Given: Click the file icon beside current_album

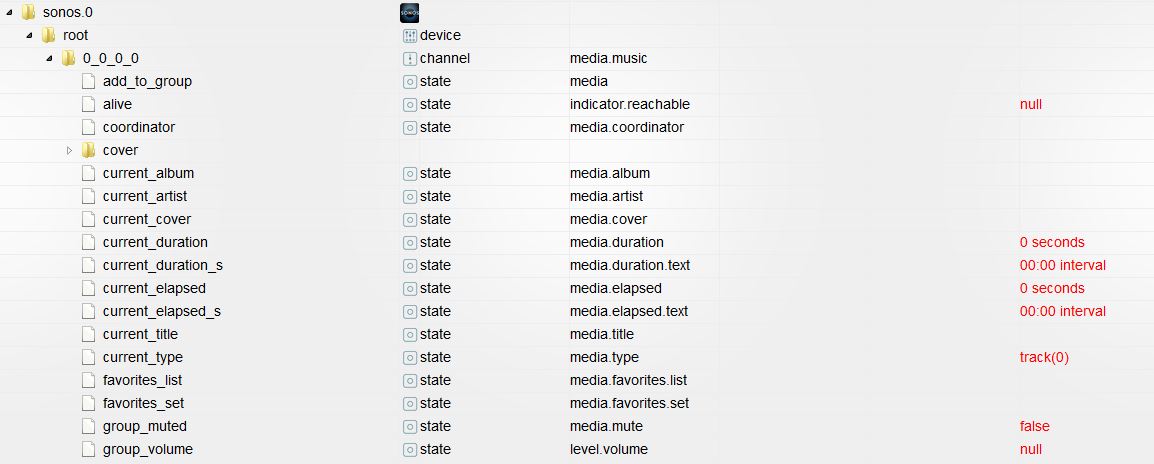Looking at the screenshot, I should point(89,173).
